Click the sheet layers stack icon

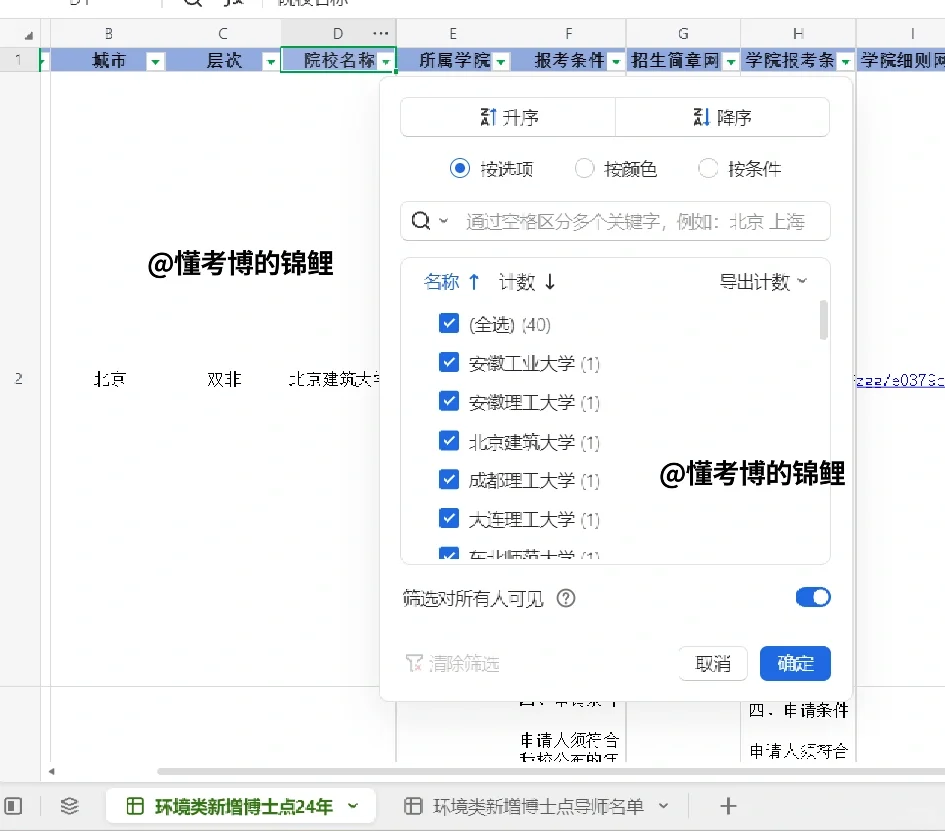[x=69, y=806]
